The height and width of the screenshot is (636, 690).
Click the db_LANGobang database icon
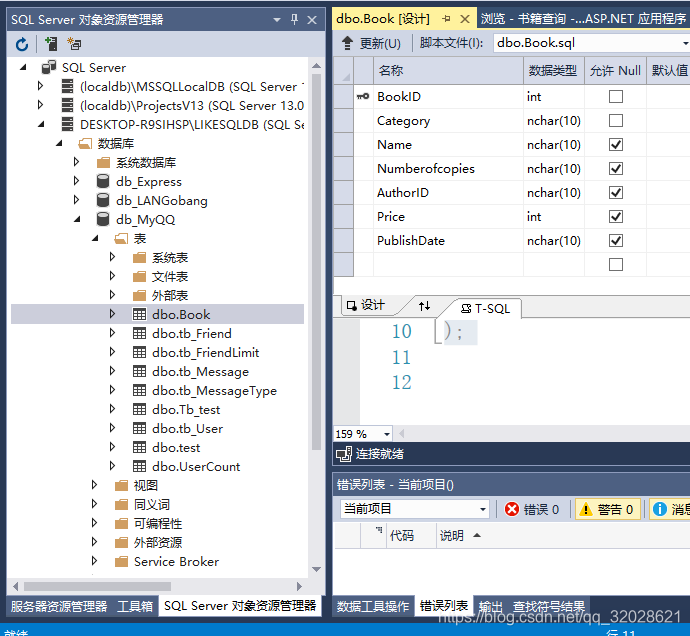tap(103, 200)
